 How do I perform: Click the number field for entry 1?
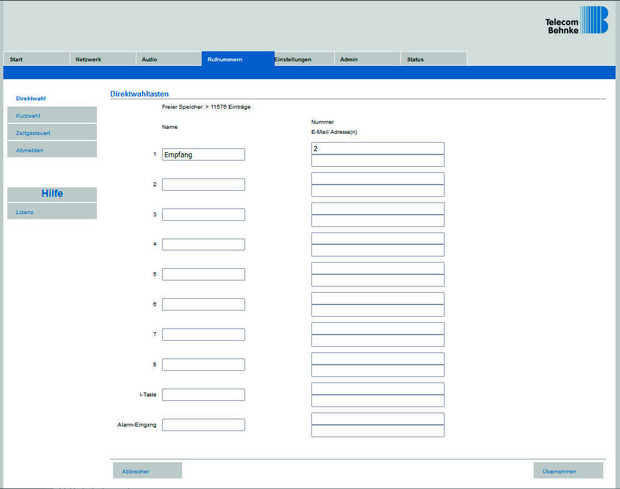click(x=377, y=148)
